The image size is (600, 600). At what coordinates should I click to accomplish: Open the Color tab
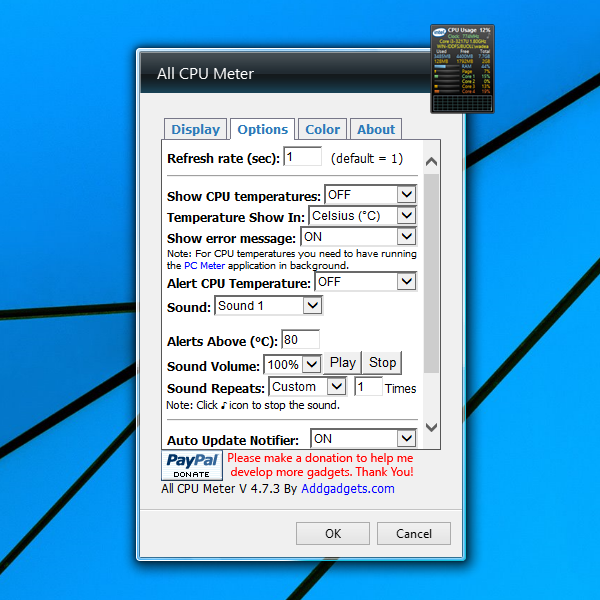pos(323,129)
